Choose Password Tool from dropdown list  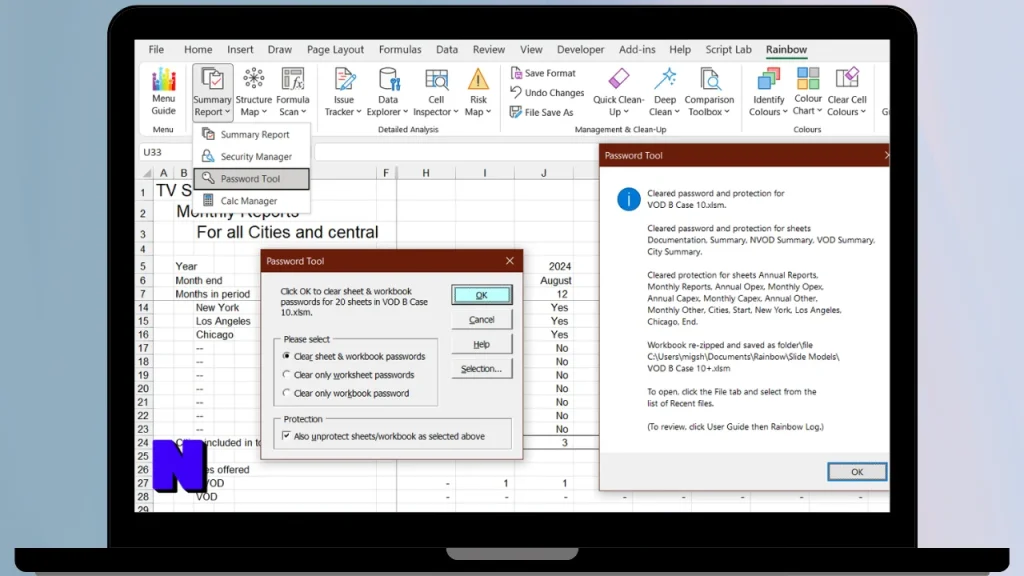click(x=252, y=178)
